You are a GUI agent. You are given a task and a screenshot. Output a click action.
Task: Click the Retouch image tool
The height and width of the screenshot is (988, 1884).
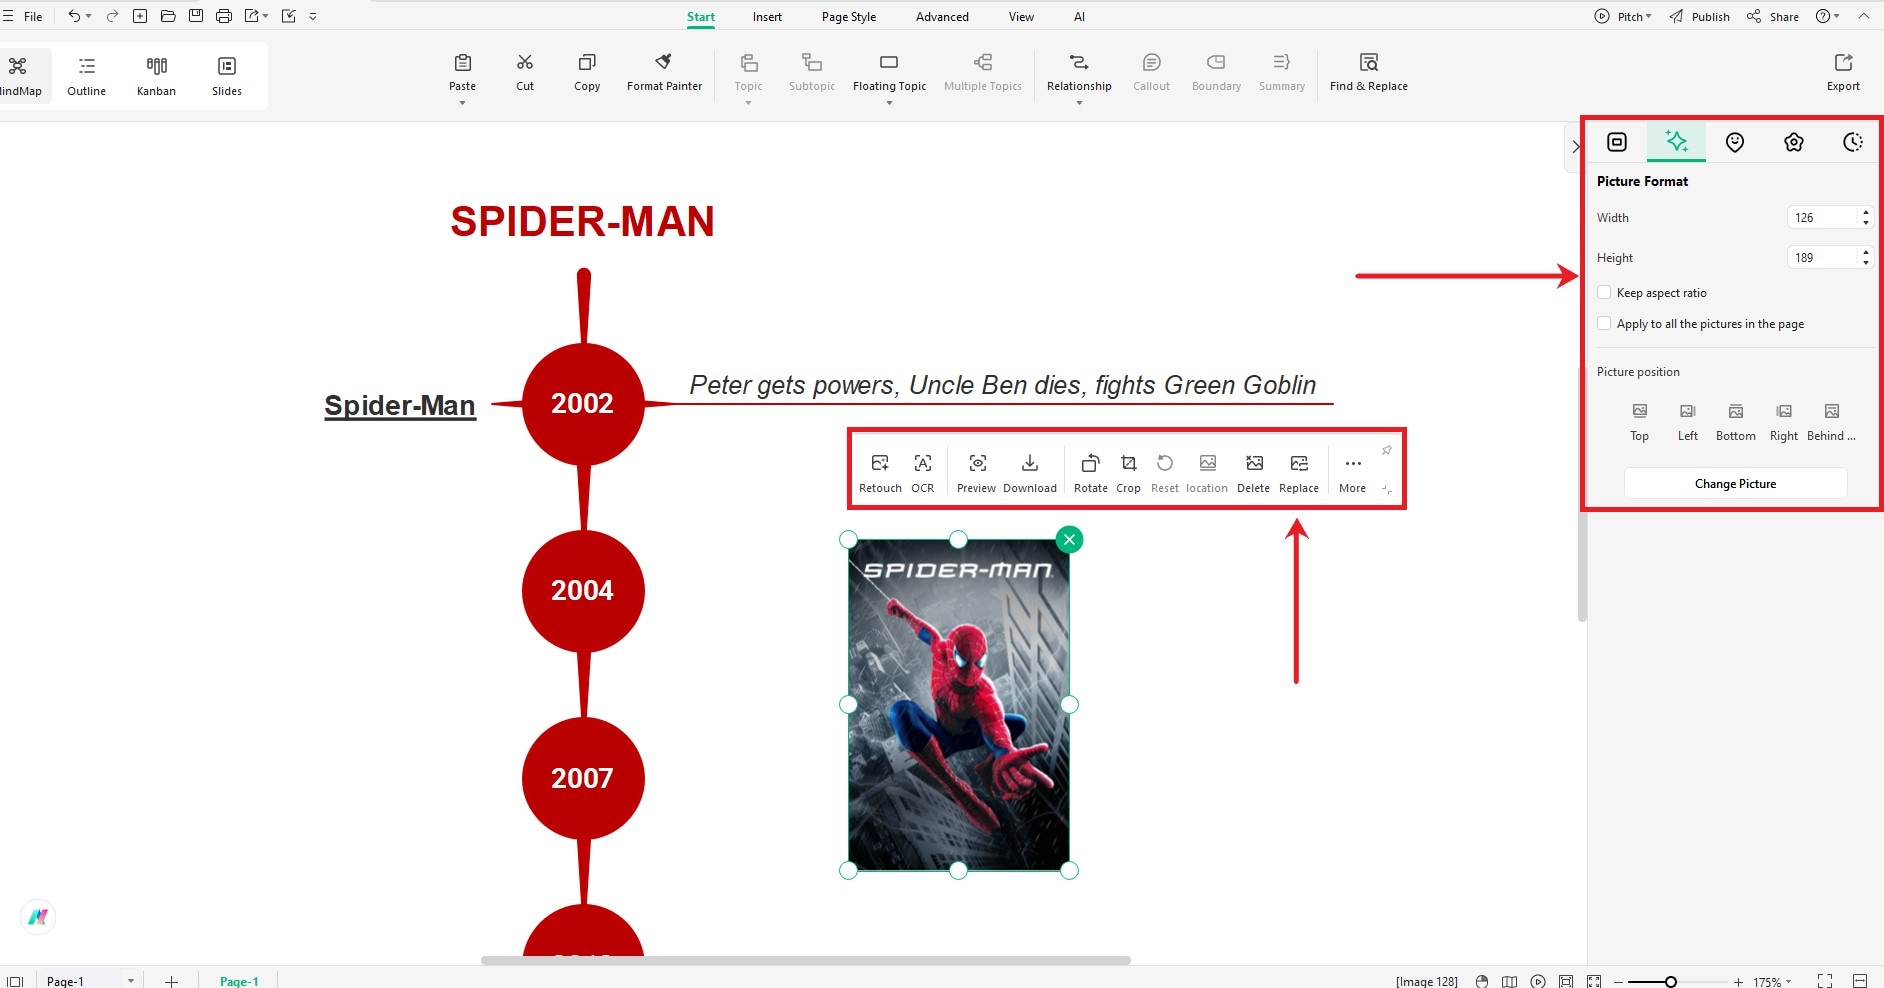tap(880, 473)
